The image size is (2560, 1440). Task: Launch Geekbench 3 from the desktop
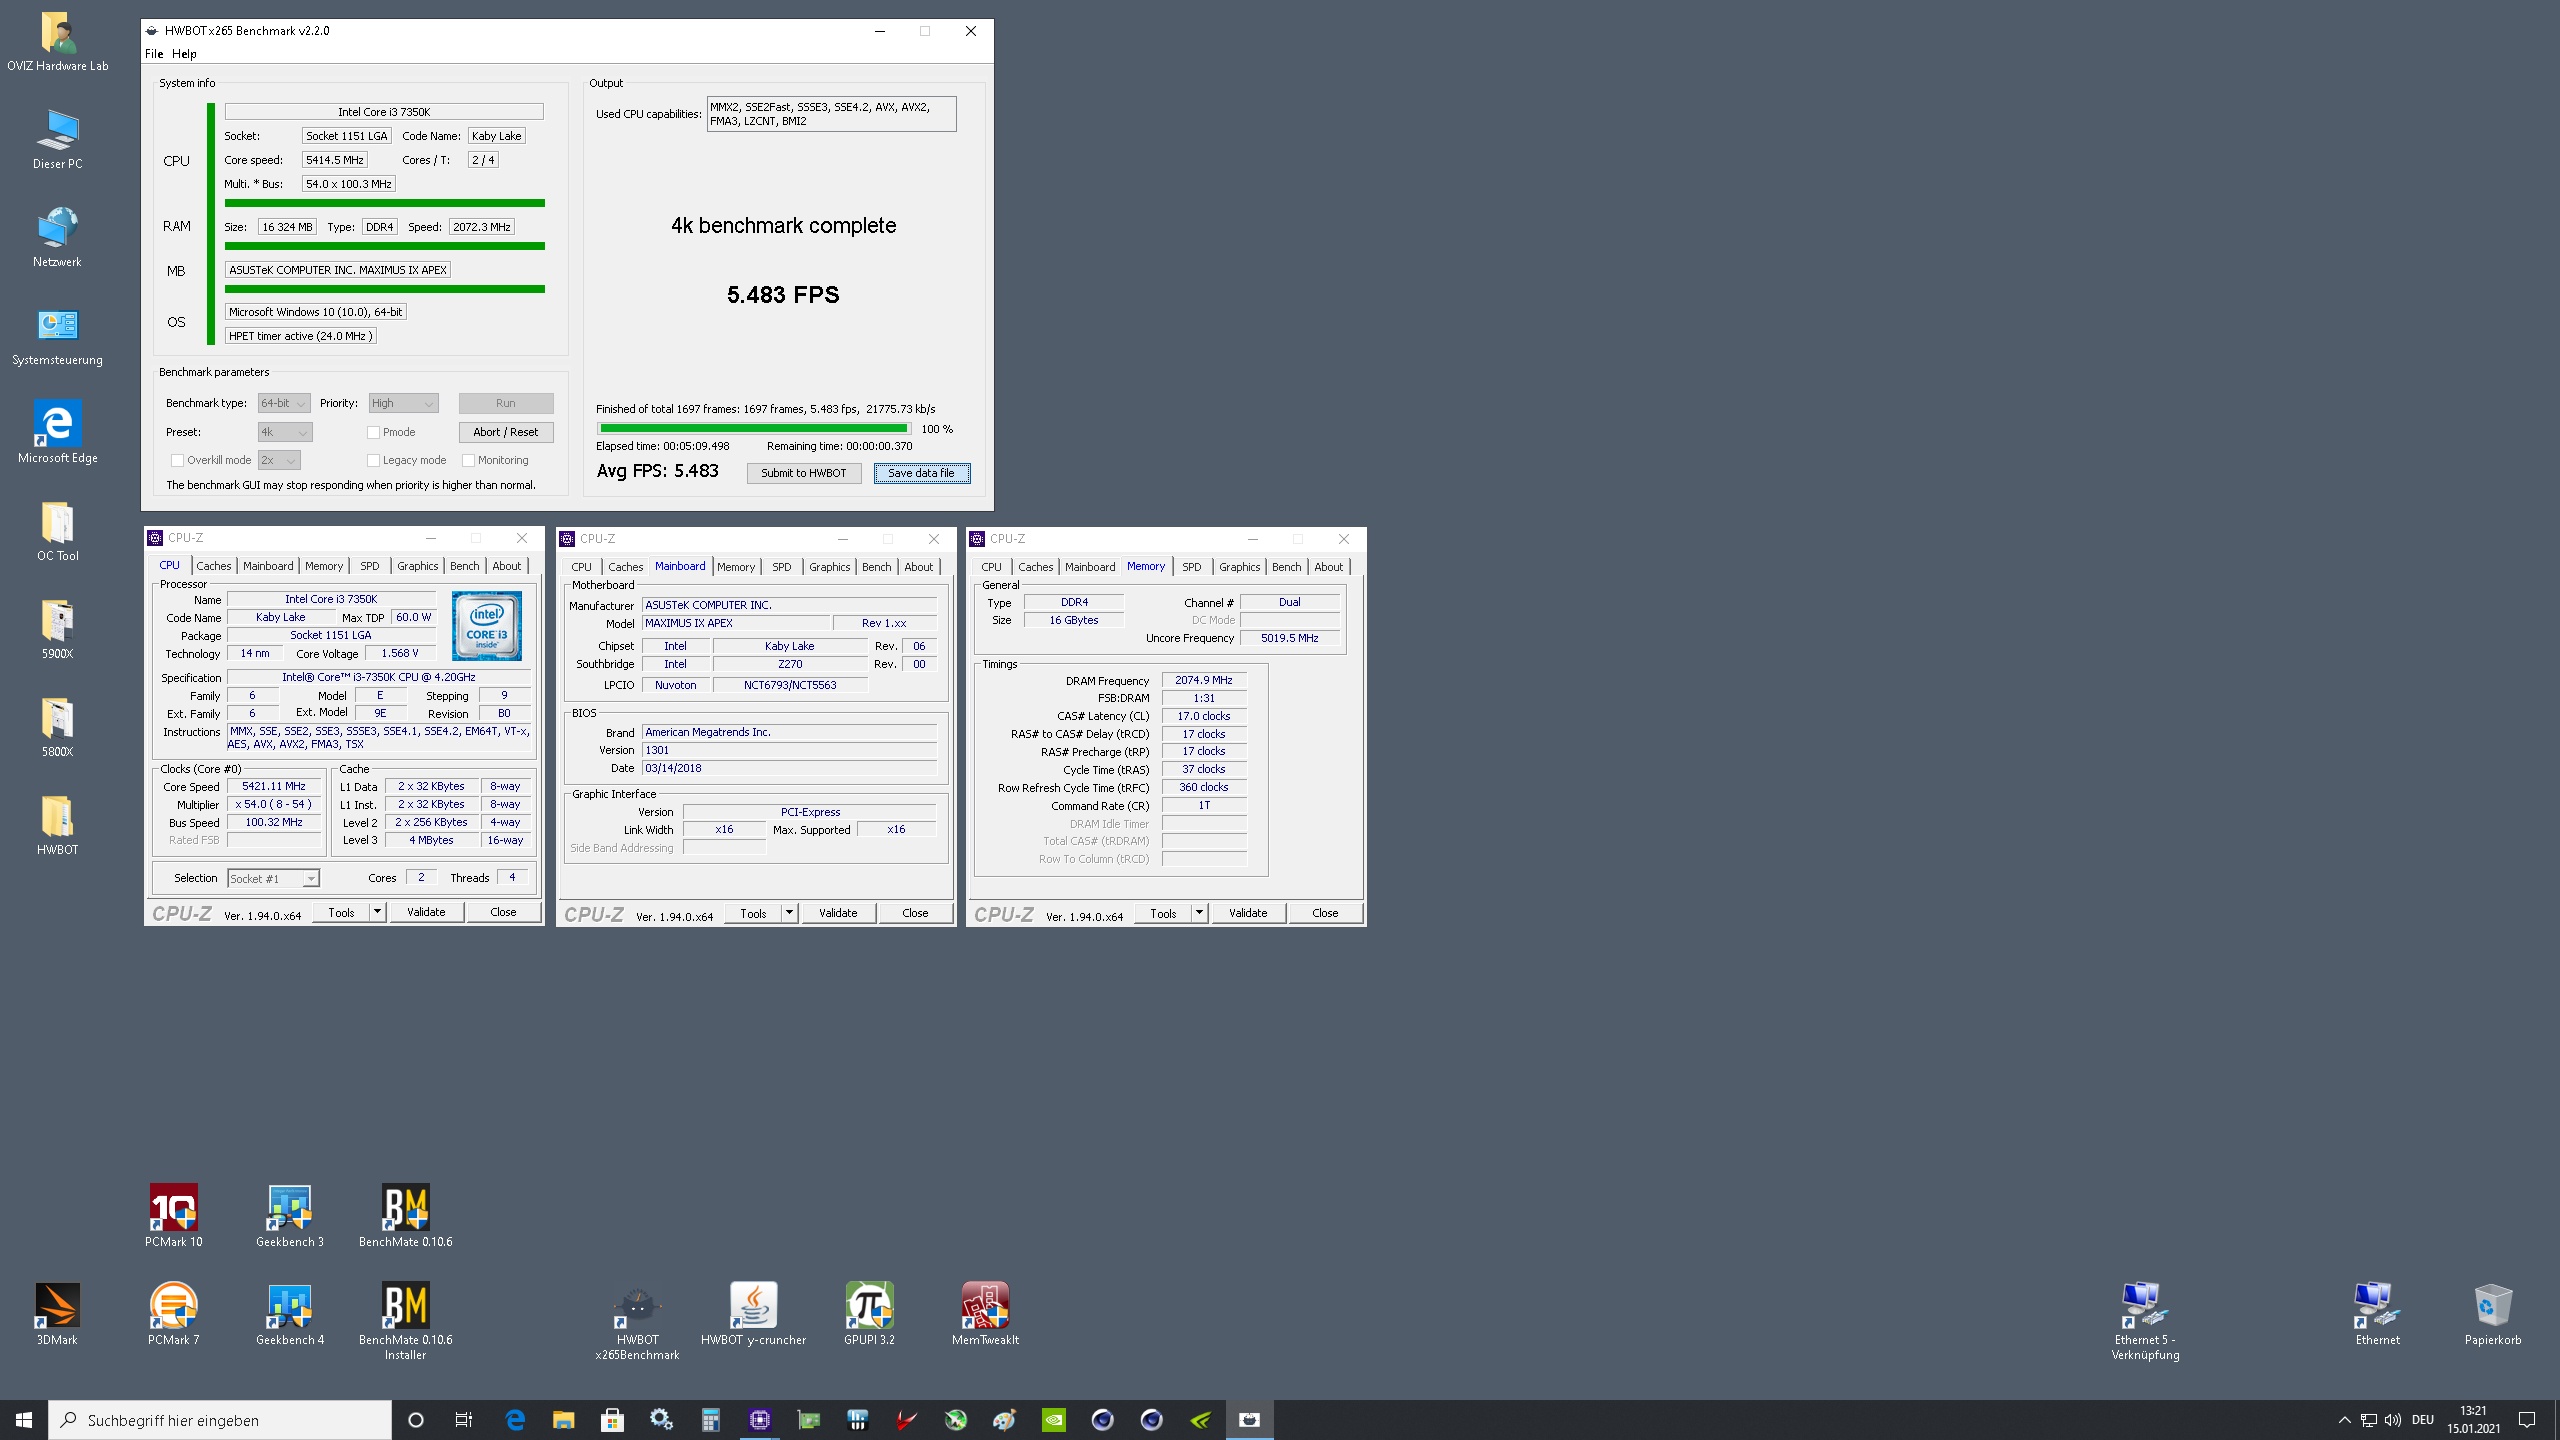click(290, 1216)
